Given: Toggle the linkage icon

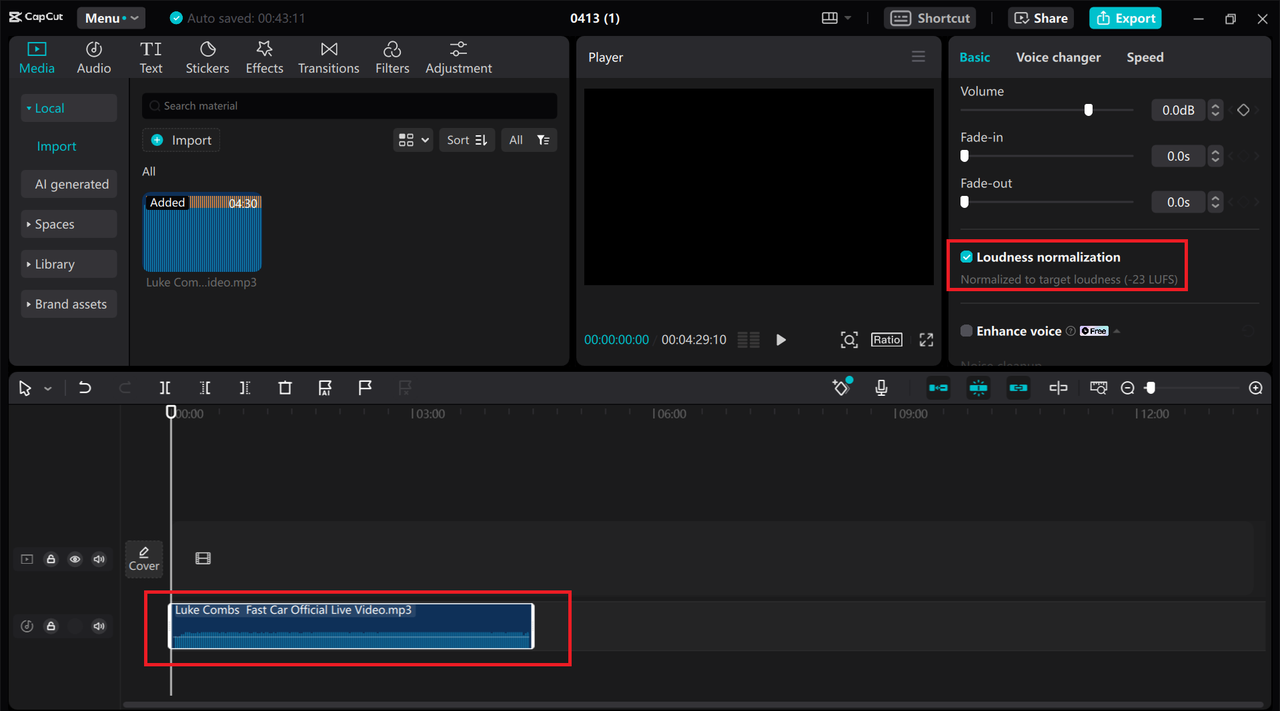Looking at the screenshot, I should coord(1018,388).
